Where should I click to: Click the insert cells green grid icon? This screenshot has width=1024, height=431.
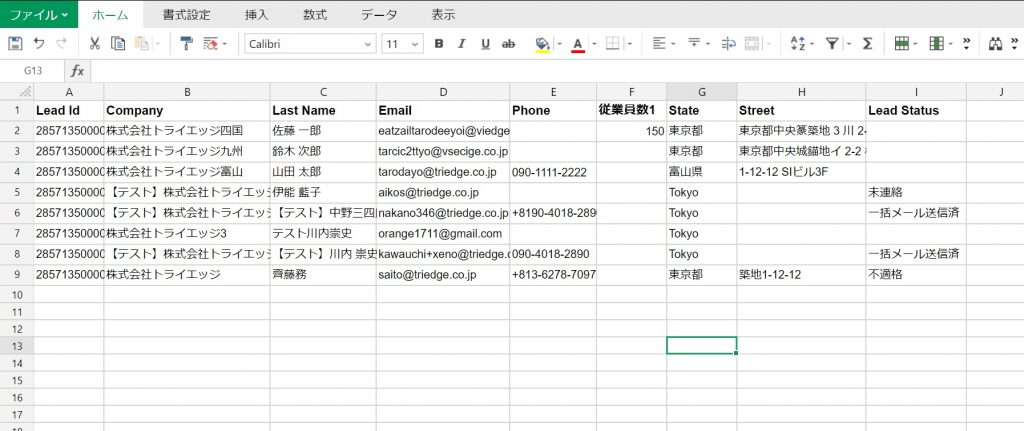click(902, 44)
